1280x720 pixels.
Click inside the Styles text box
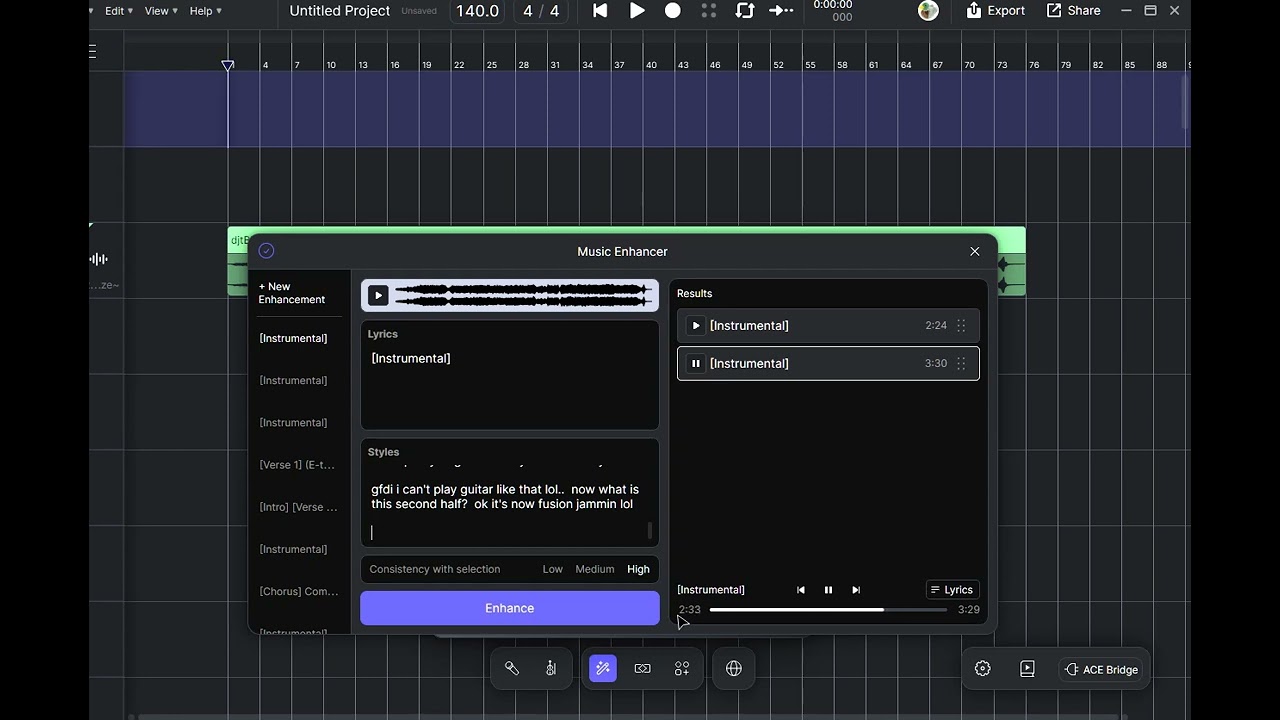point(510,495)
